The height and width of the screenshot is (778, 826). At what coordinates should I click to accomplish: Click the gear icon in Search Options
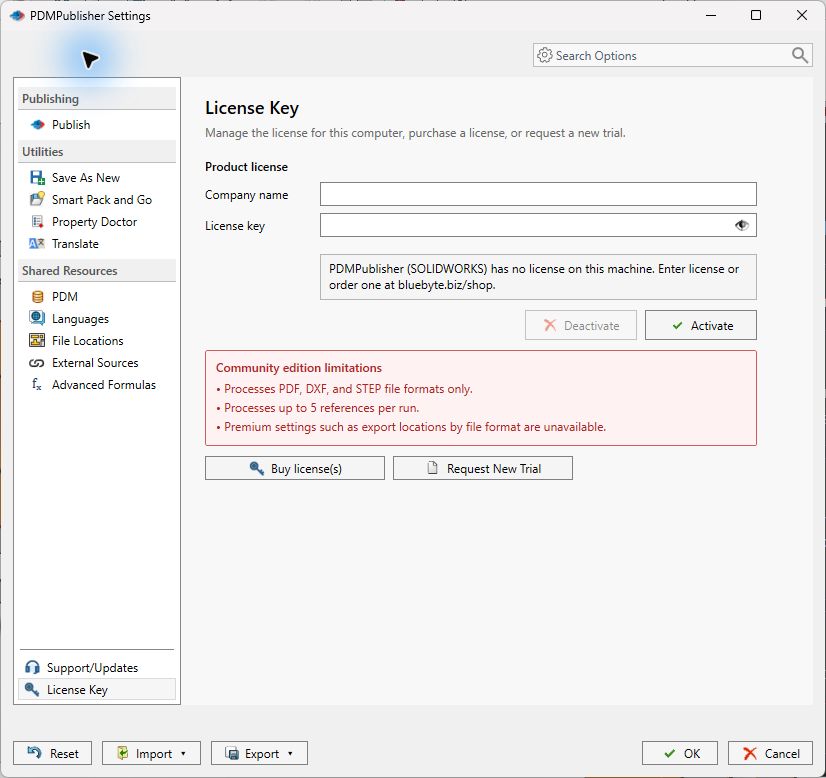(x=545, y=55)
